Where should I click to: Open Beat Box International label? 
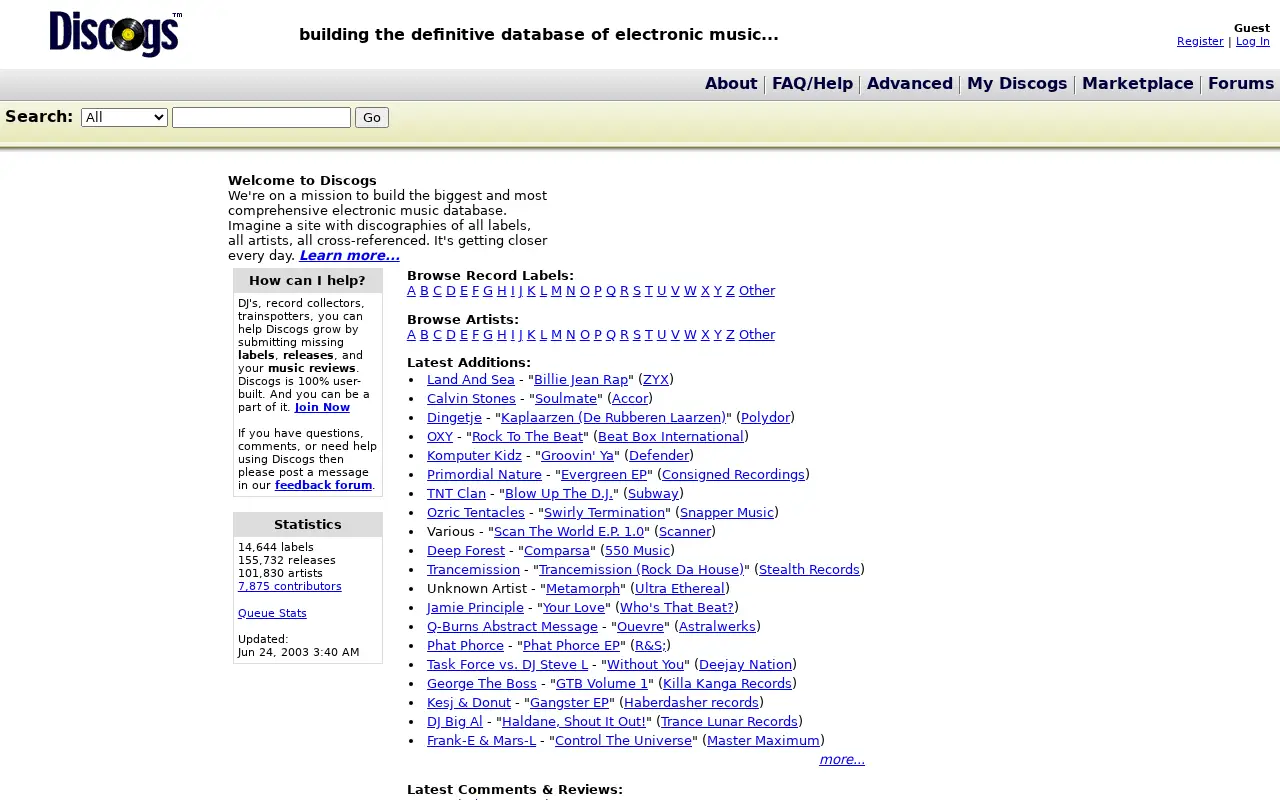click(671, 437)
